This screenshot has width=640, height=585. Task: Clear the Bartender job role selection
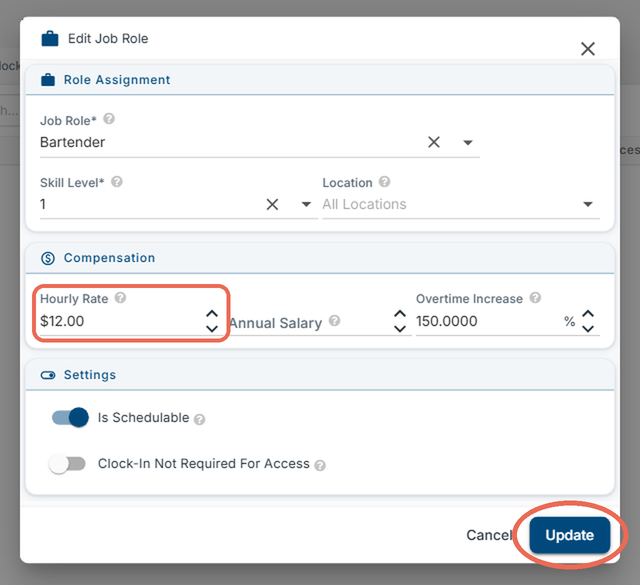pyautogui.click(x=433, y=142)
